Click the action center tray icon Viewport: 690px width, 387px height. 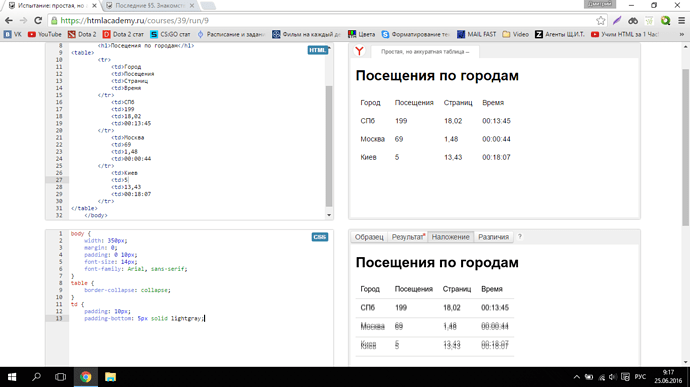(625, 377)
